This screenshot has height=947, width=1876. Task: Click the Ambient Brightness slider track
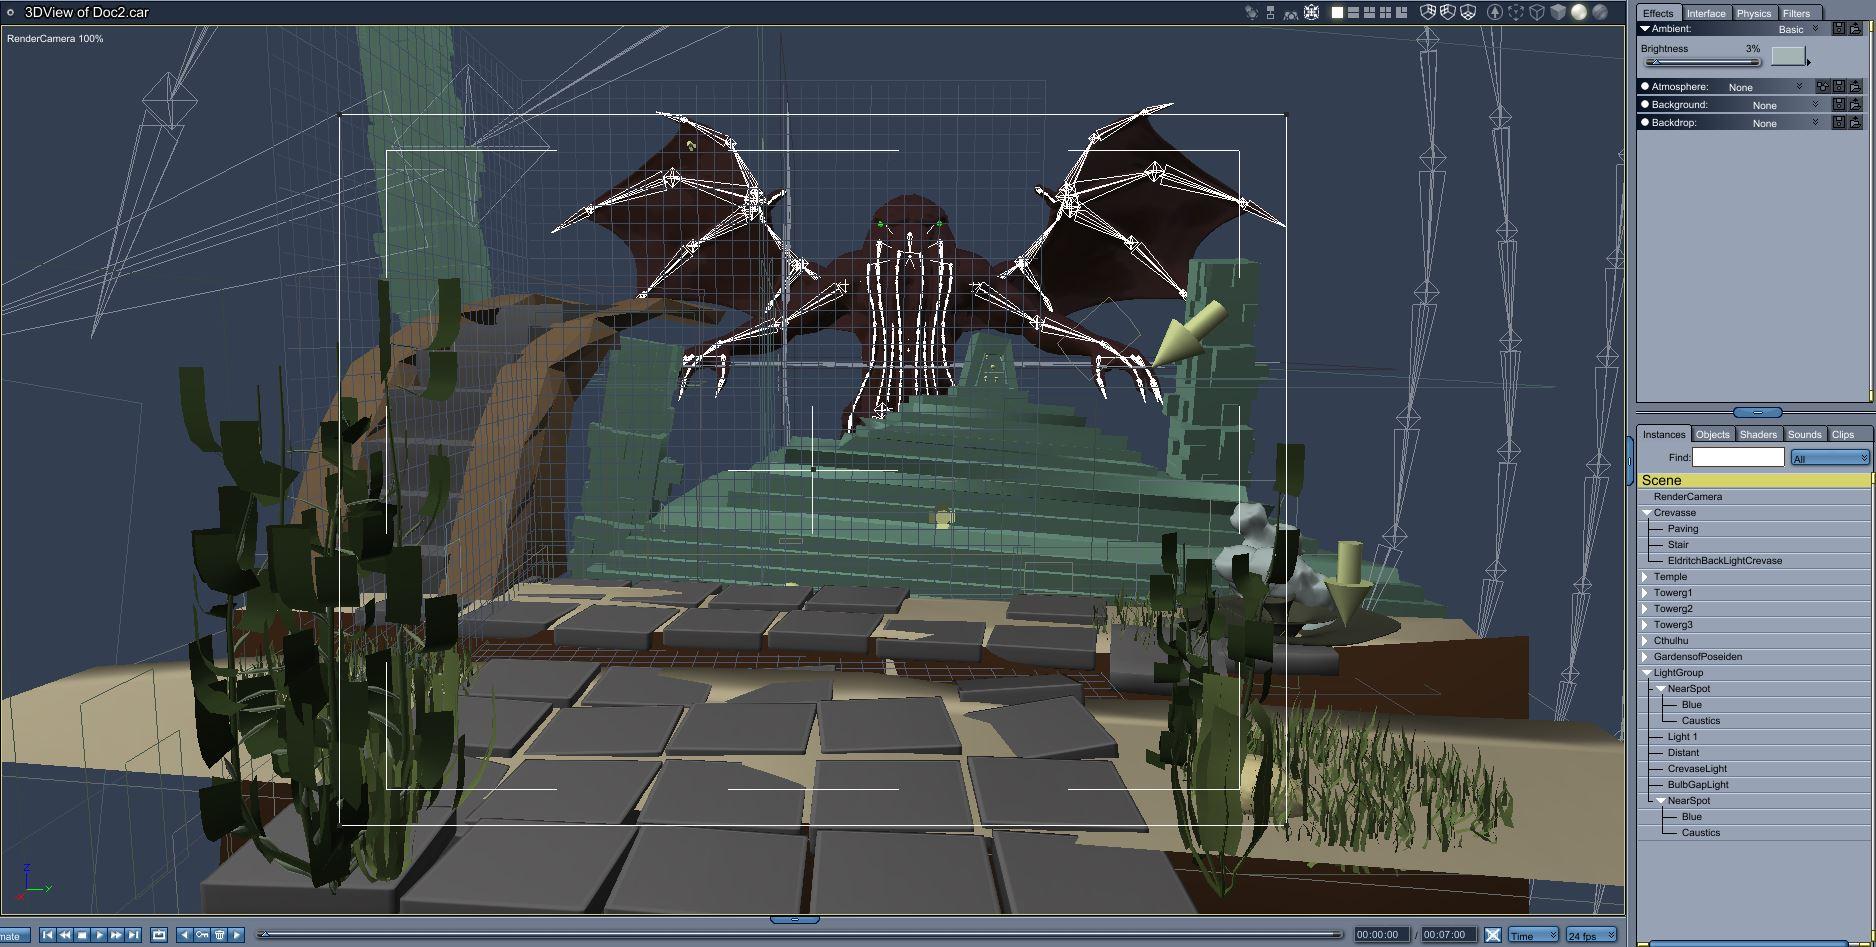click(x=1702, y=63)
